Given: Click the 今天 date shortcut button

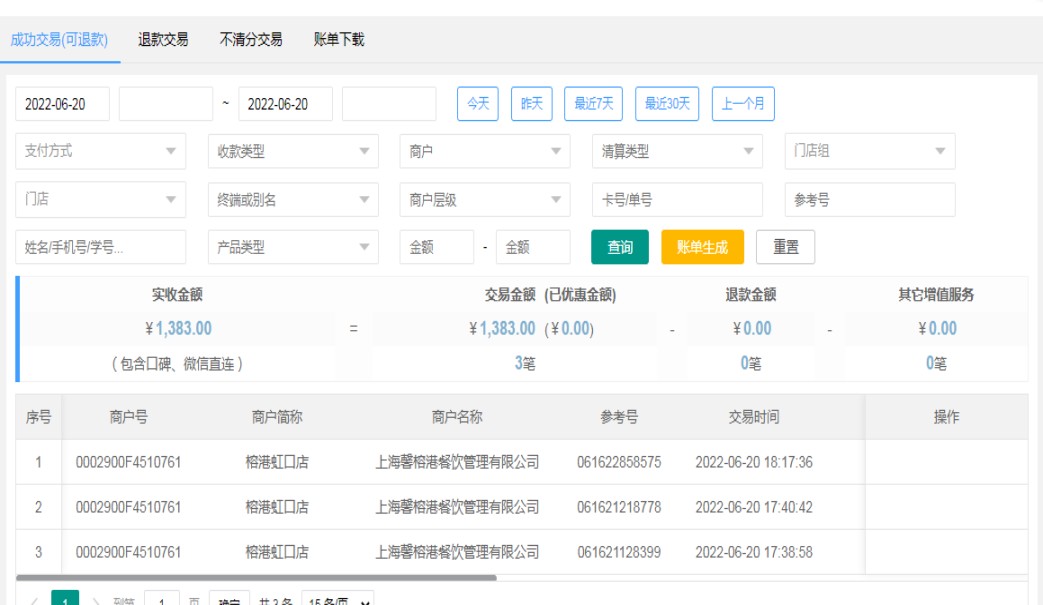Looking at the screenshot, I should click(x=478, y=104).
